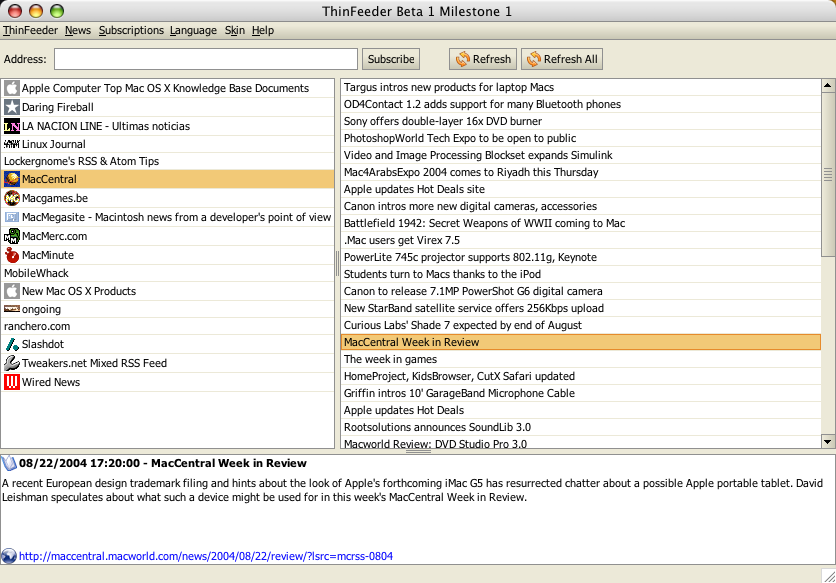Focus the Address input field
Viewport: 836px width, 583px height.
206,59
